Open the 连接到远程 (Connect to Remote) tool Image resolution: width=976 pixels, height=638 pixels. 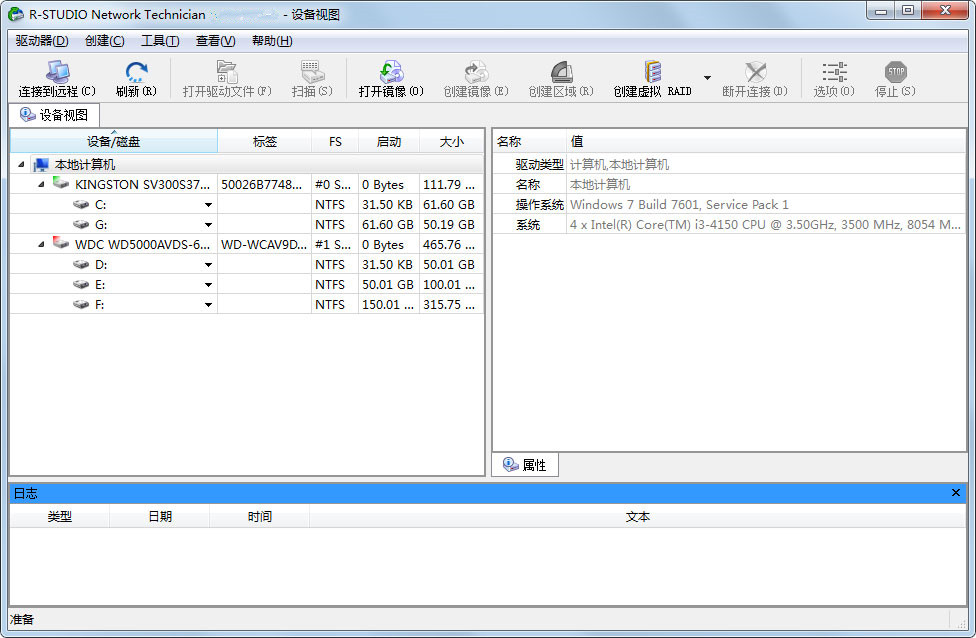60,75
